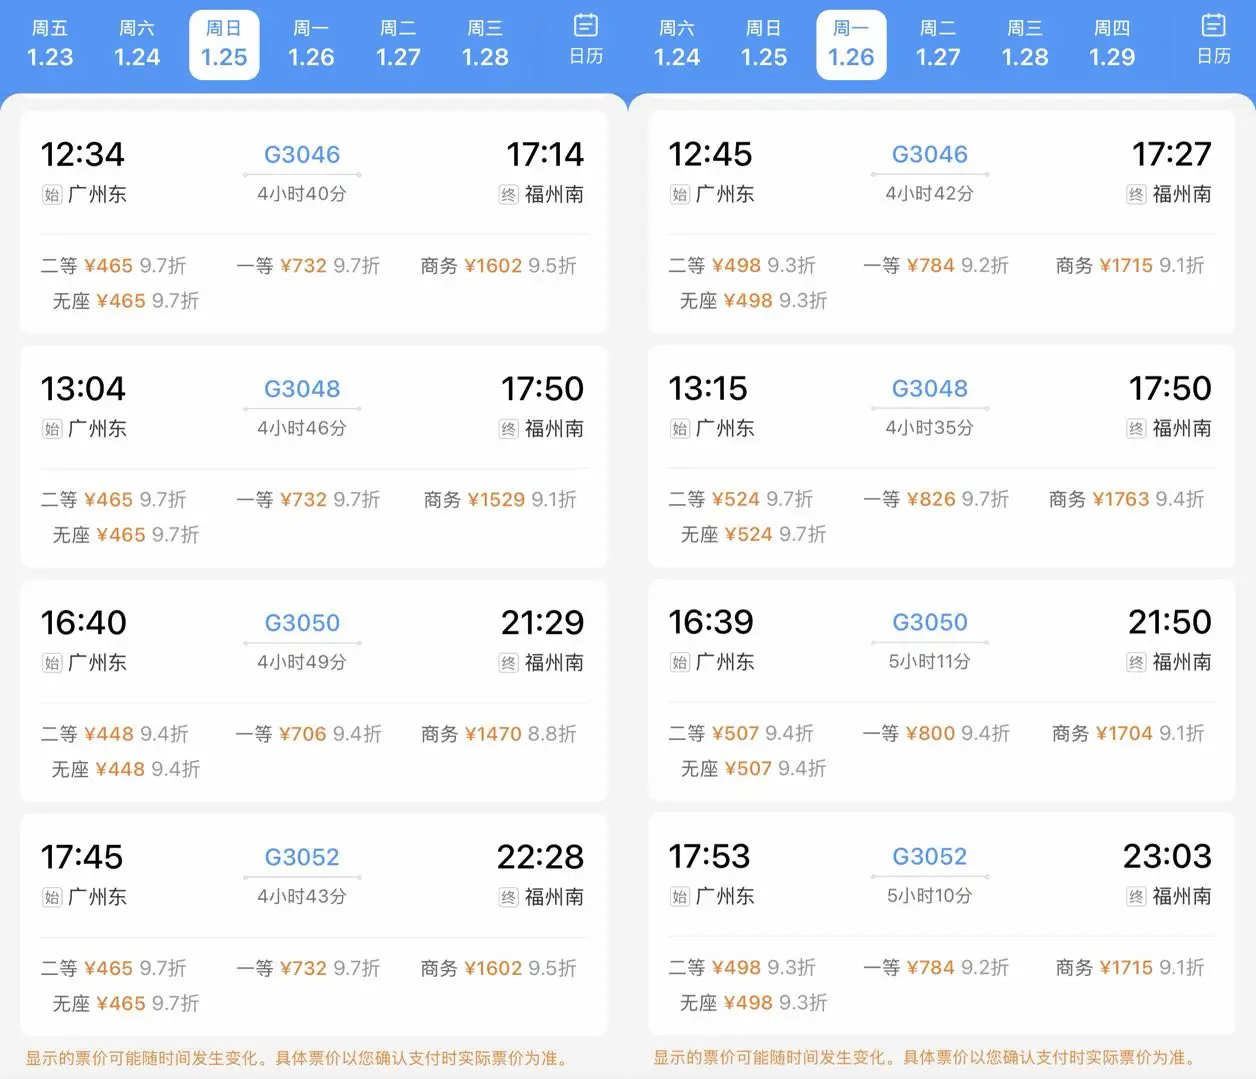Select first class ¥800 on 16:39 train
The width and height of the screenshot is (1256, 1079).
[x=935, y=734]
